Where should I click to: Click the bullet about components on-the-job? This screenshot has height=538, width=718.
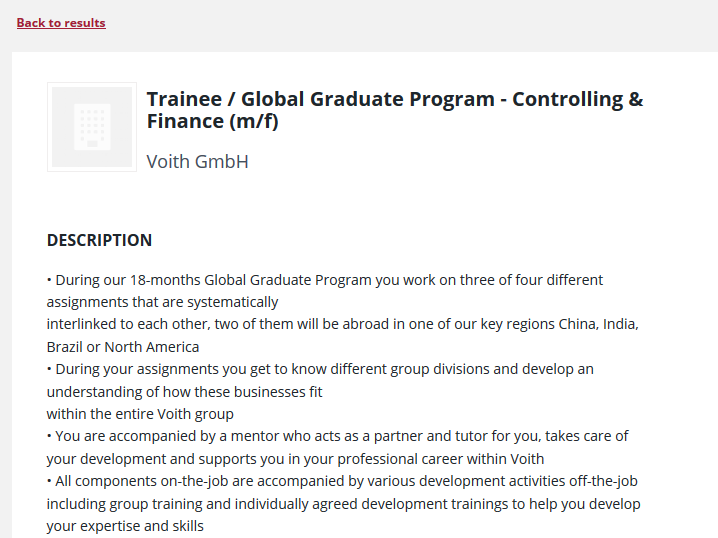tap(342, 481)
